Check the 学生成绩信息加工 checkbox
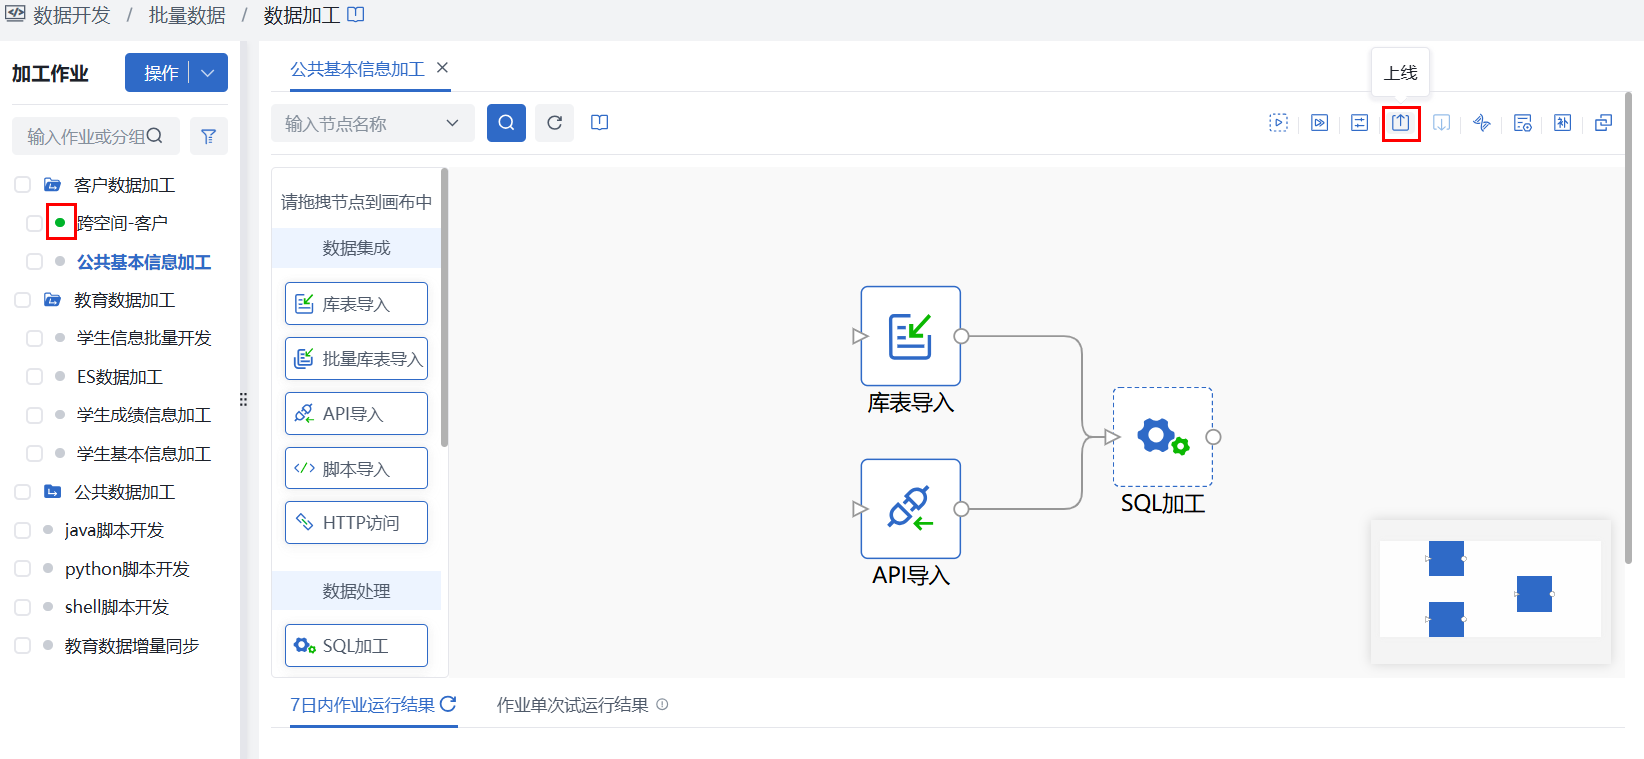Viewport: 1644px width, 759px height. coord(34,415)
